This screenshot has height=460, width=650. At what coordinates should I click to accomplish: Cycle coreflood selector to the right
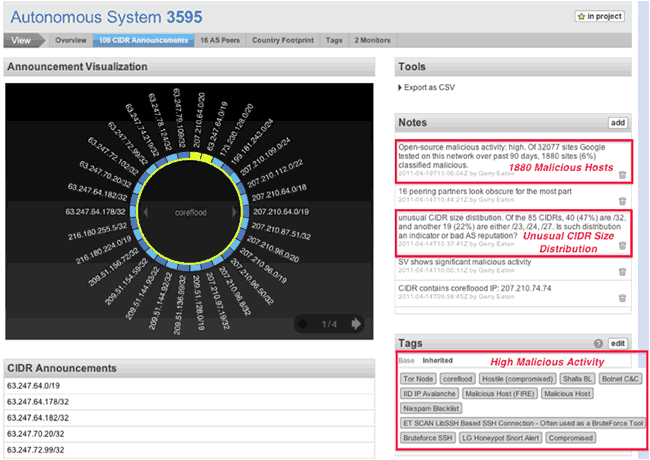238,212
